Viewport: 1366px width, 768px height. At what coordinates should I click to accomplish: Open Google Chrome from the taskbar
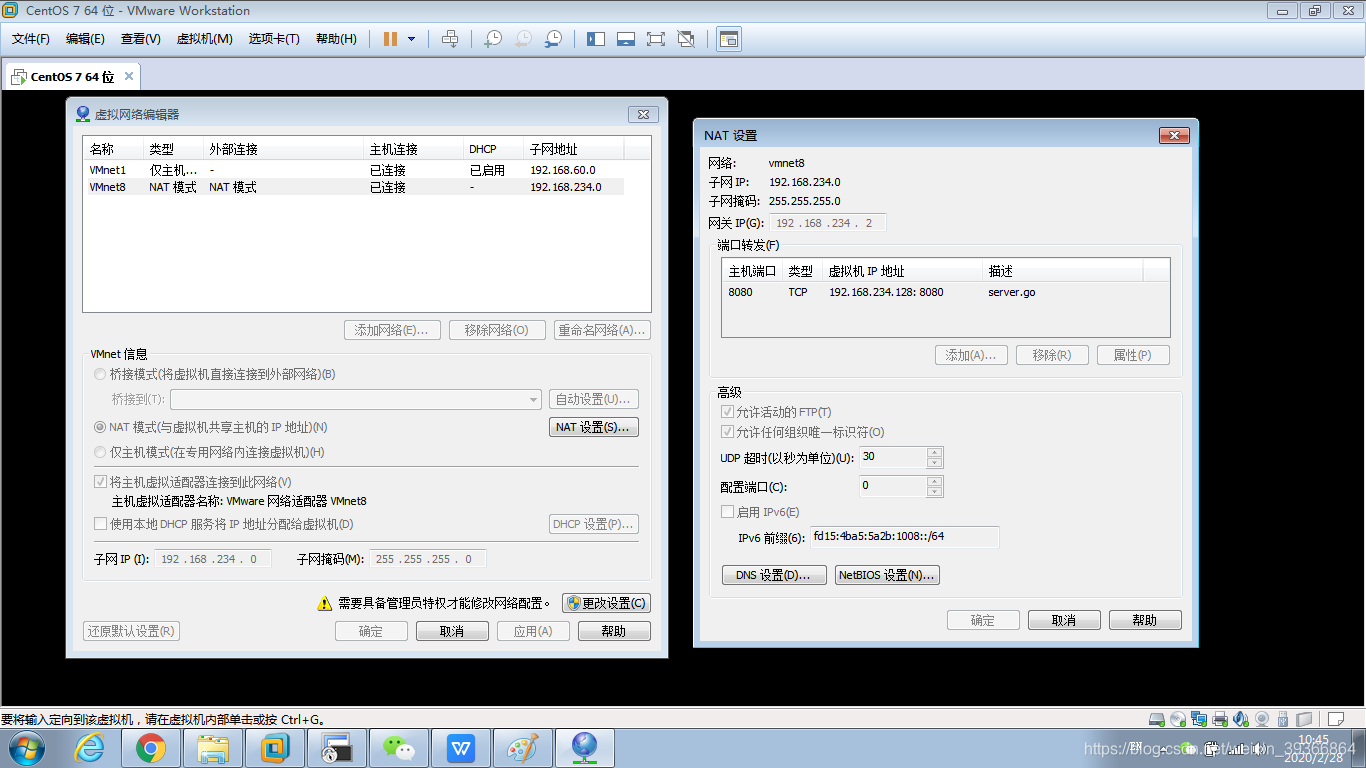click(x=151, y=748)
